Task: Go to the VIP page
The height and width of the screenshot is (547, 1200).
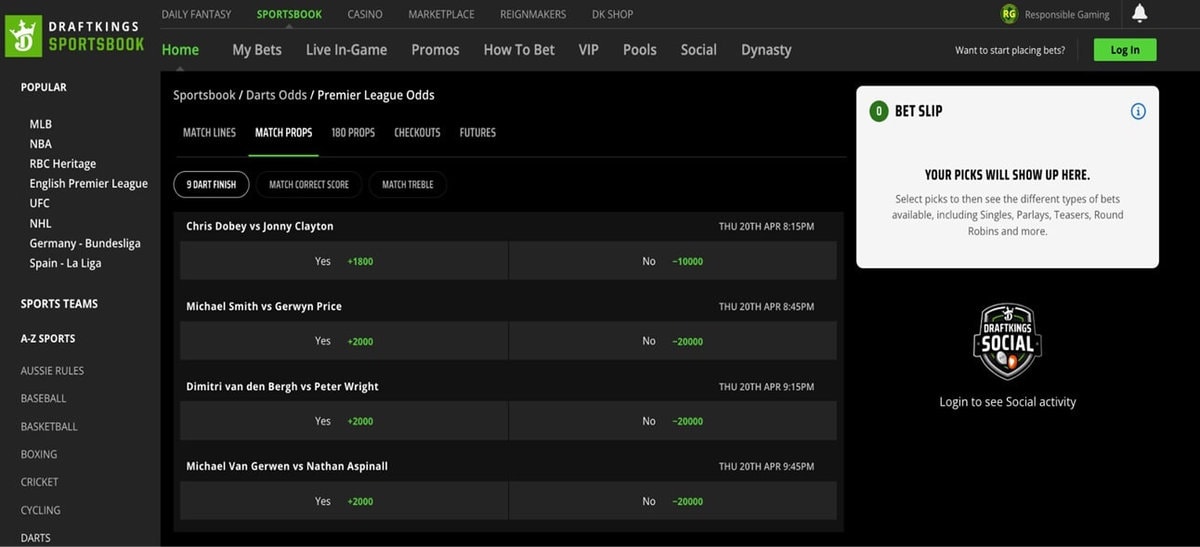Action: (x=589, y=49)
